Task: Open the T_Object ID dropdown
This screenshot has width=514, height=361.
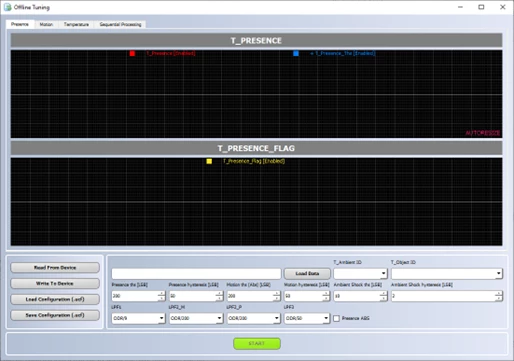Action: [x=447, y=274]
